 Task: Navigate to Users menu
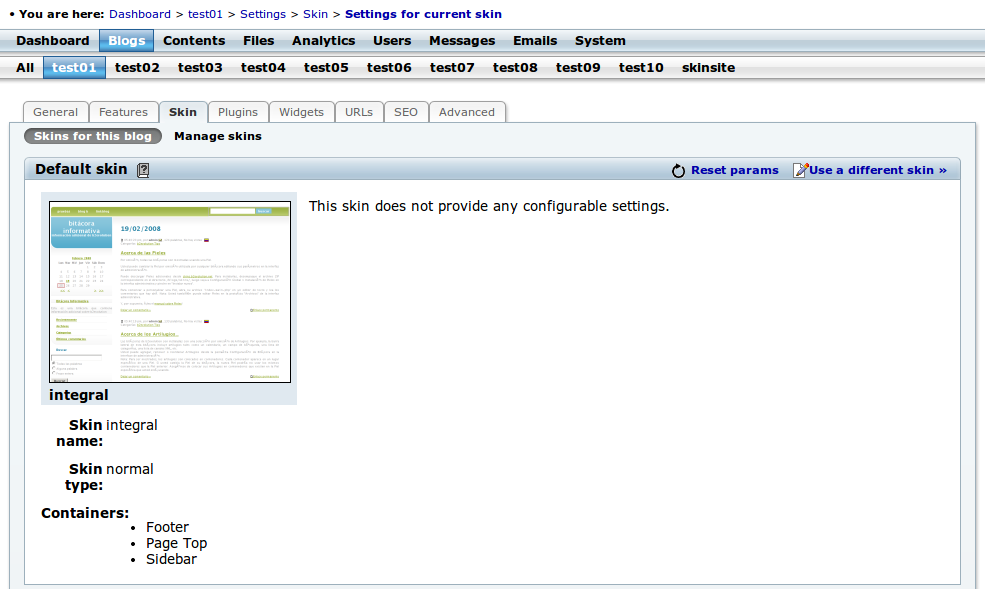point(392,41)
